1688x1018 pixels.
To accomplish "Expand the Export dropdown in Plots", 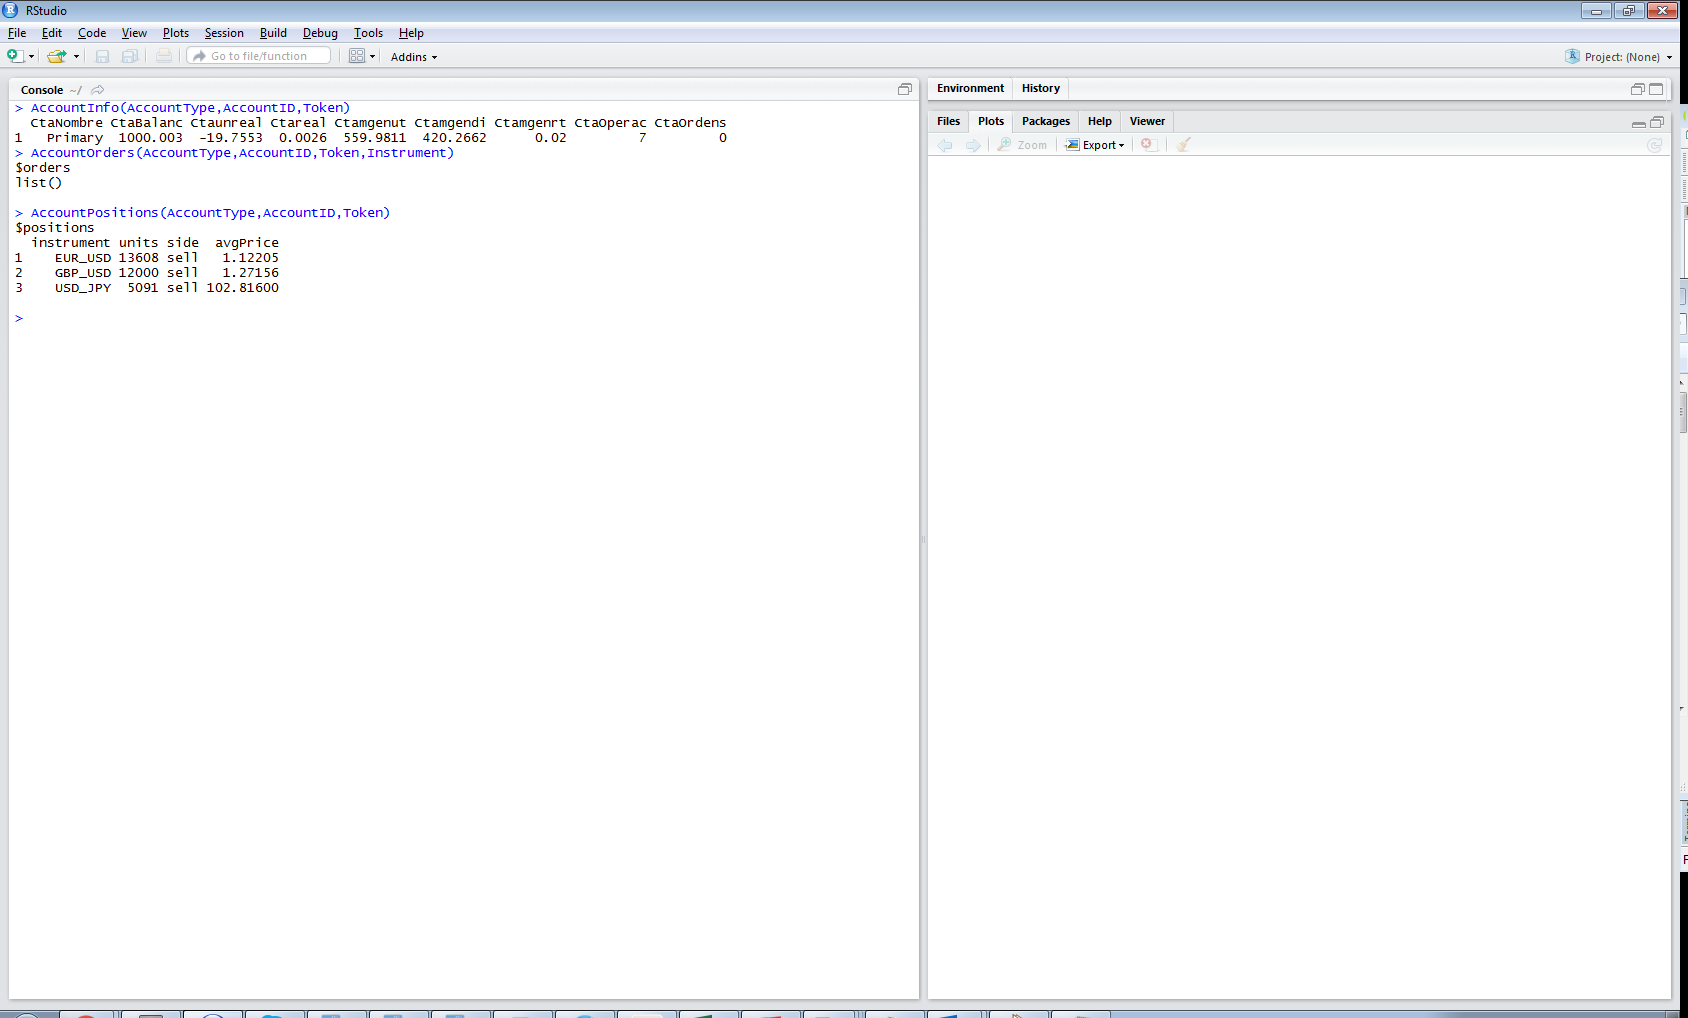I will click(1097, 145).
